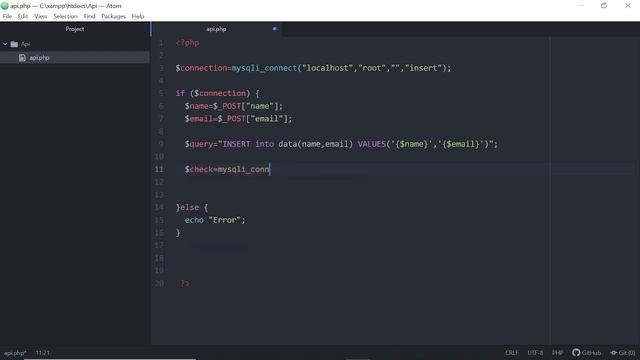
Task: Select api.php in project tree
Action: tap(75, 58)
